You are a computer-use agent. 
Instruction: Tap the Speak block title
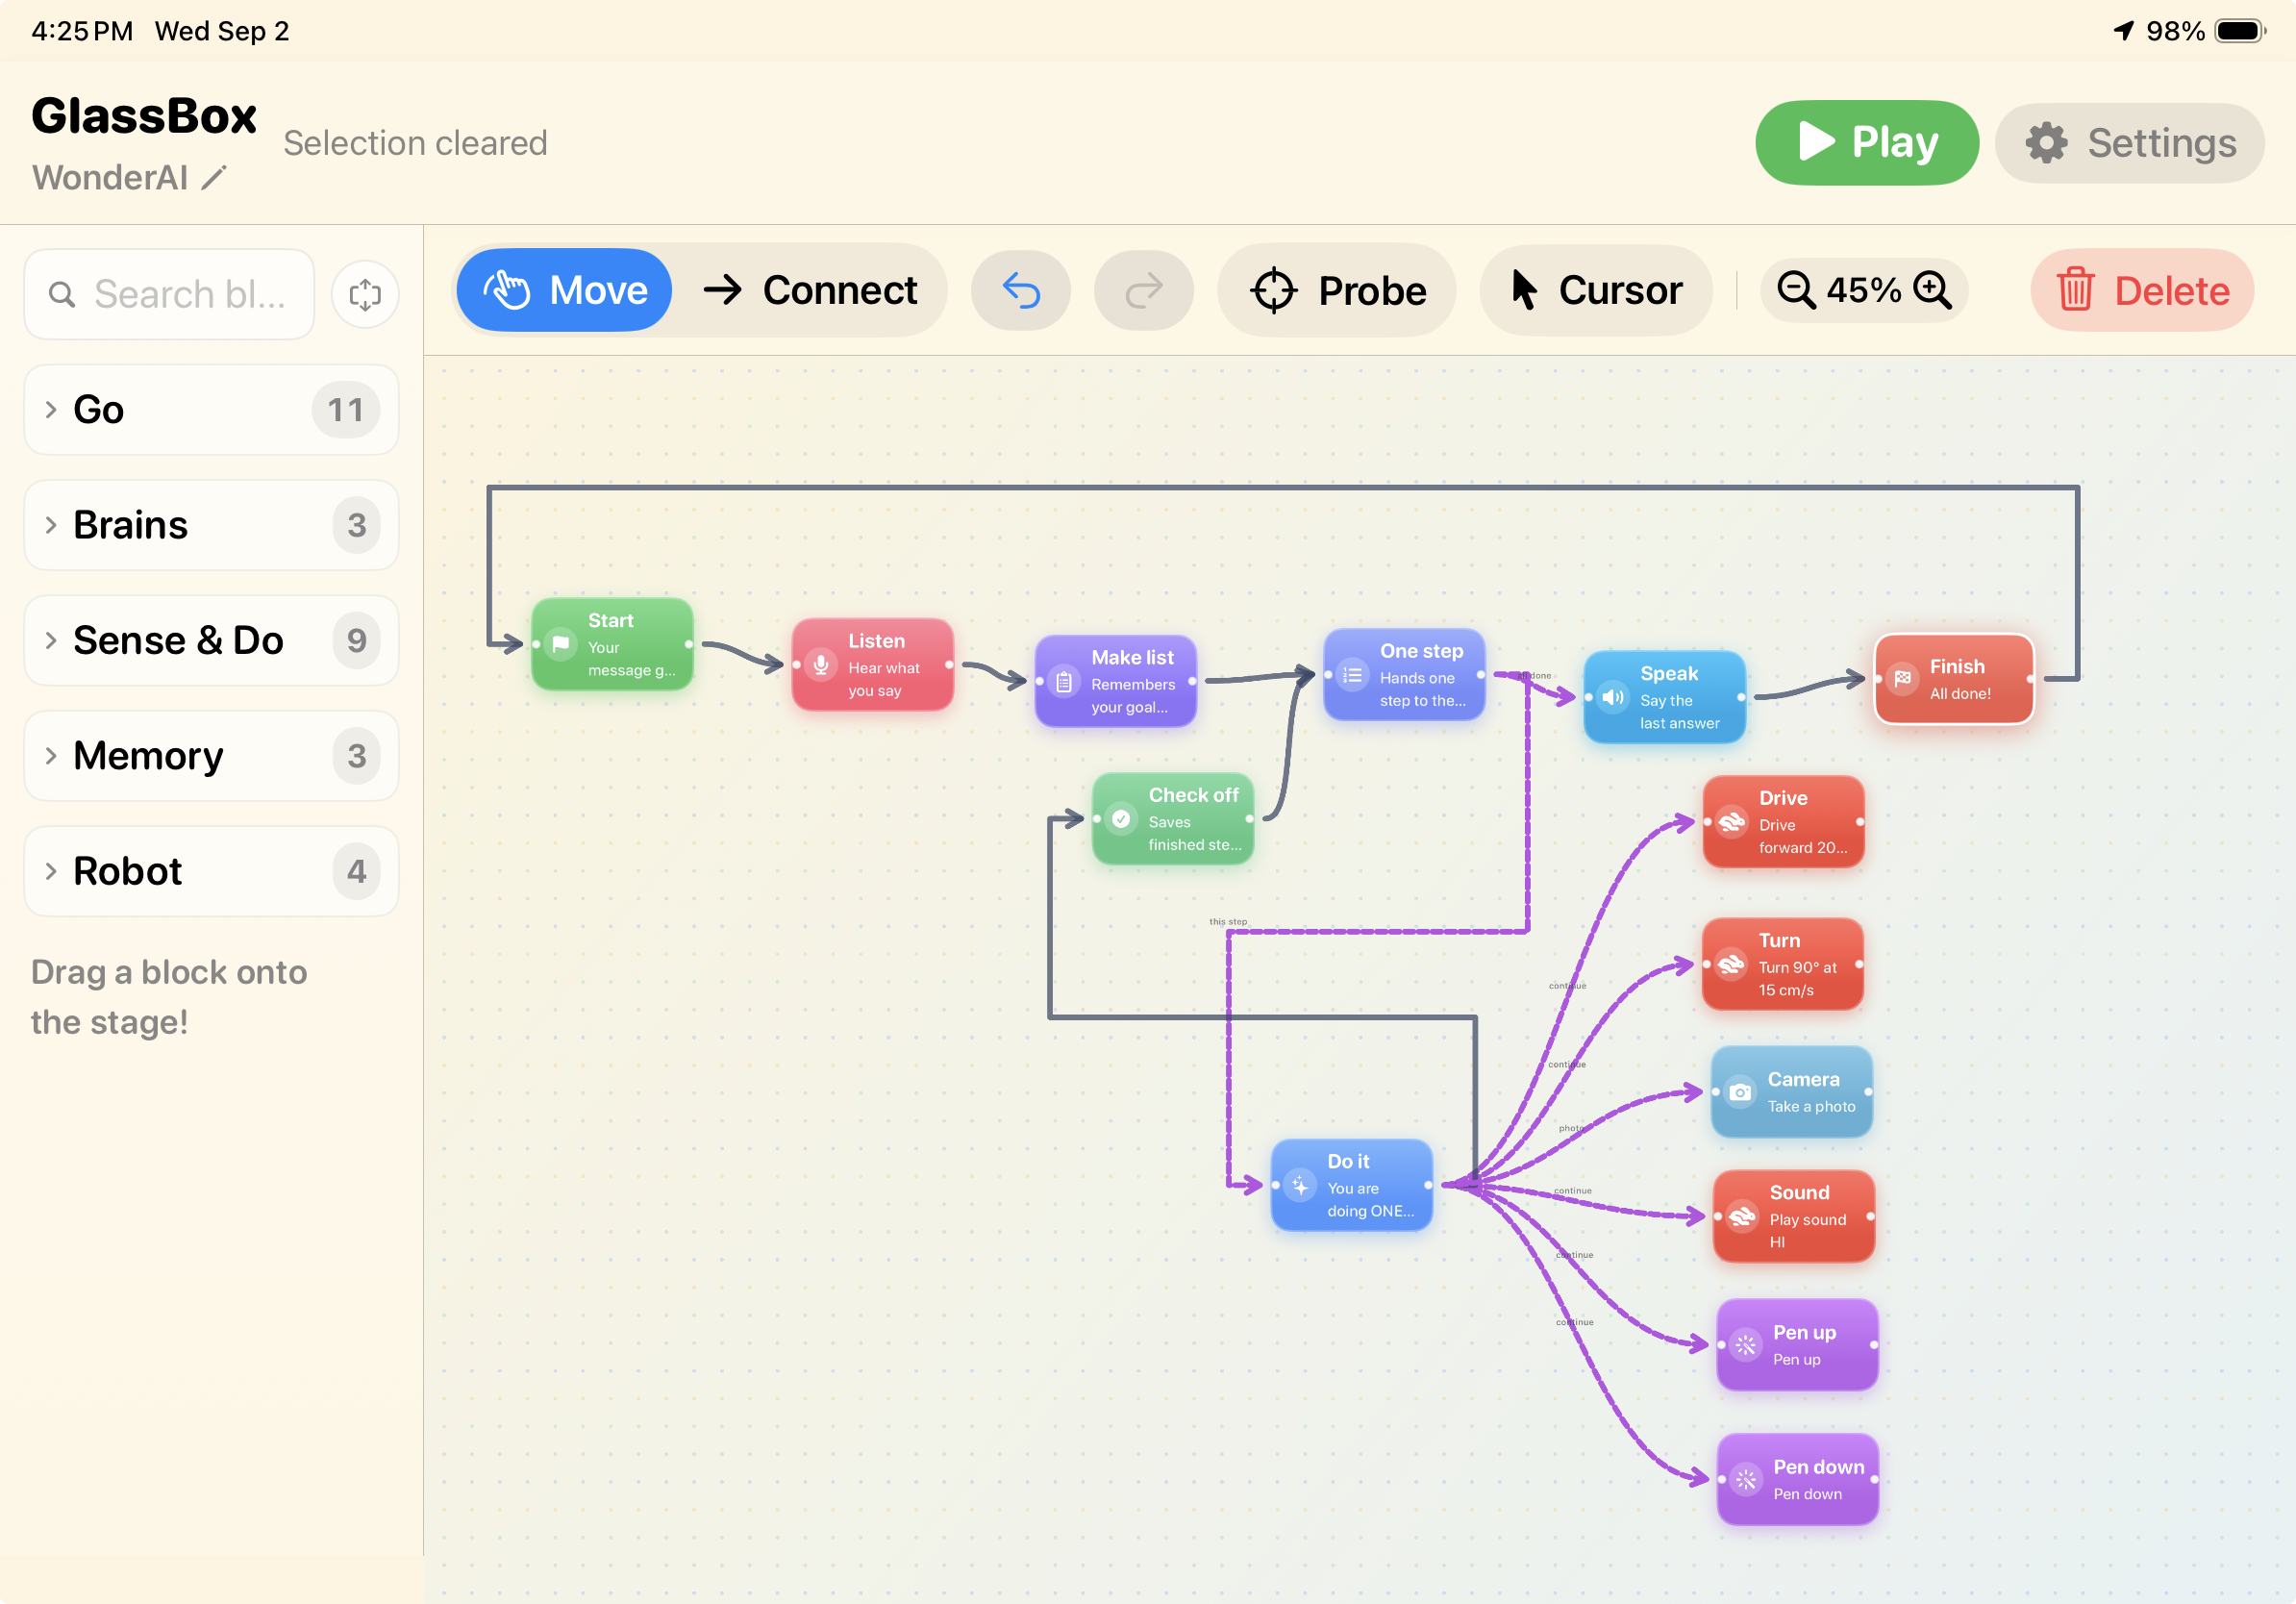(x=1668, y=673)
